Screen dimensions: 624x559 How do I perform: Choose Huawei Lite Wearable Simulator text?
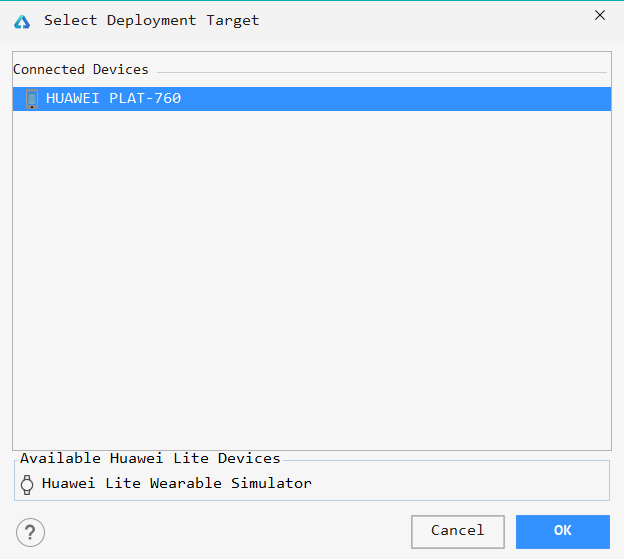[x=177, y=484]
